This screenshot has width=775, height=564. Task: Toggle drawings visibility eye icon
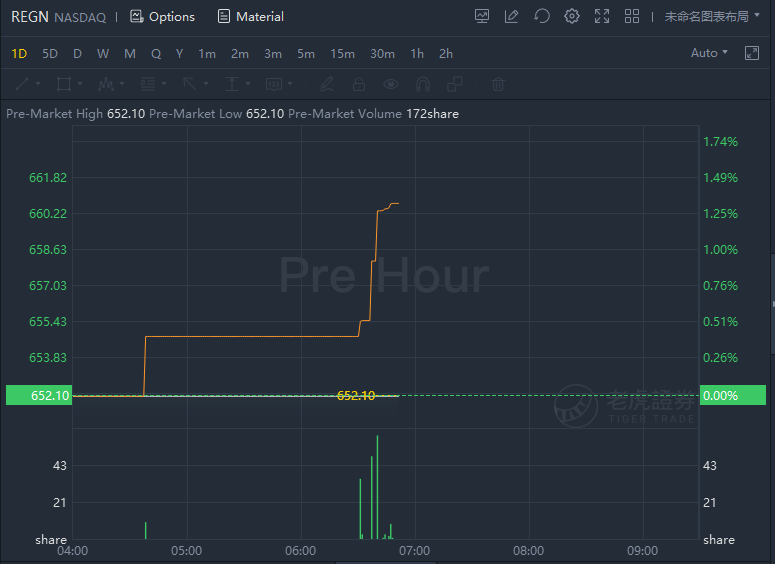391,84
